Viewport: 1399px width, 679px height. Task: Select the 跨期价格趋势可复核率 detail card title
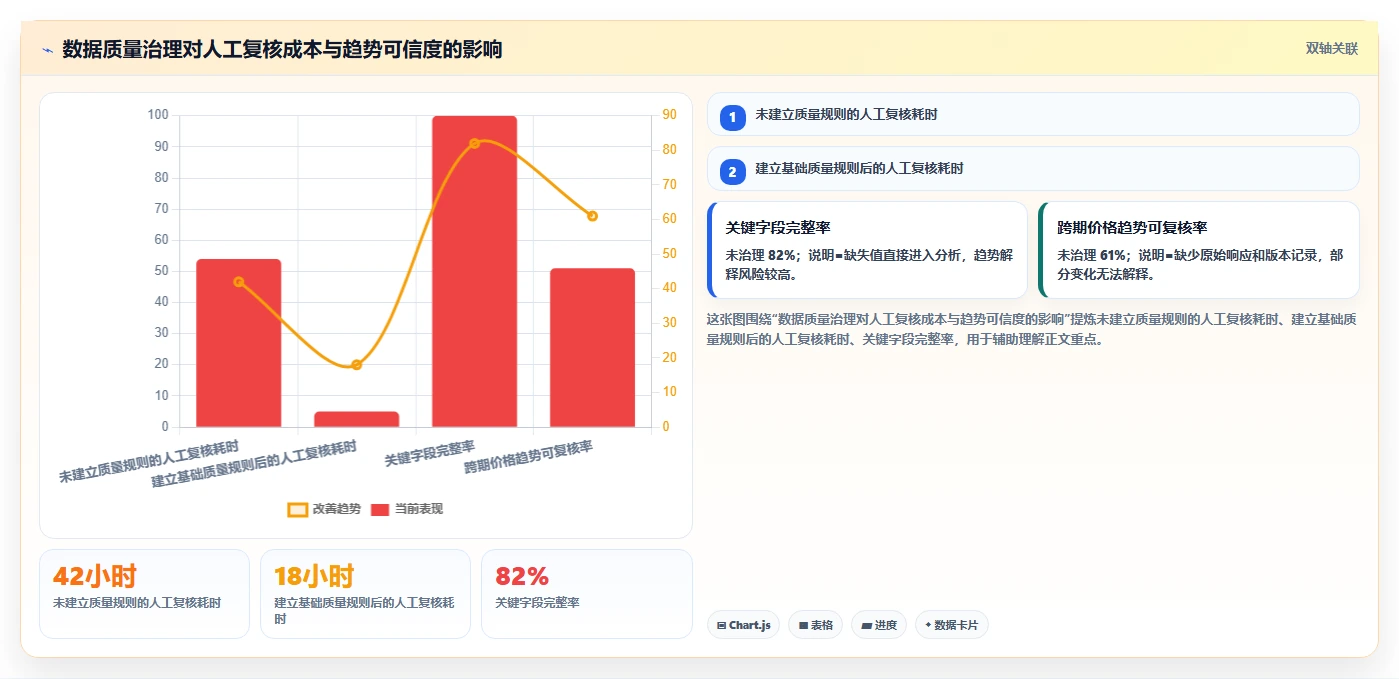(x=1132, y=228)
